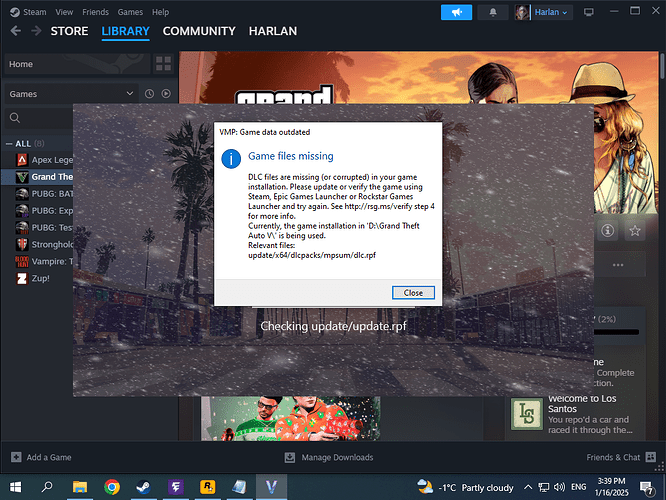Open the Friends menu
Viewport: 666px width, 500px height.
96,12
